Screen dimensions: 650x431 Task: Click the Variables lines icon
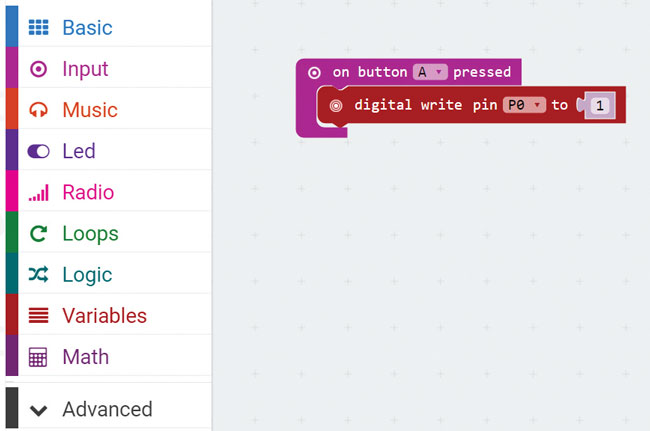point(39,315)
